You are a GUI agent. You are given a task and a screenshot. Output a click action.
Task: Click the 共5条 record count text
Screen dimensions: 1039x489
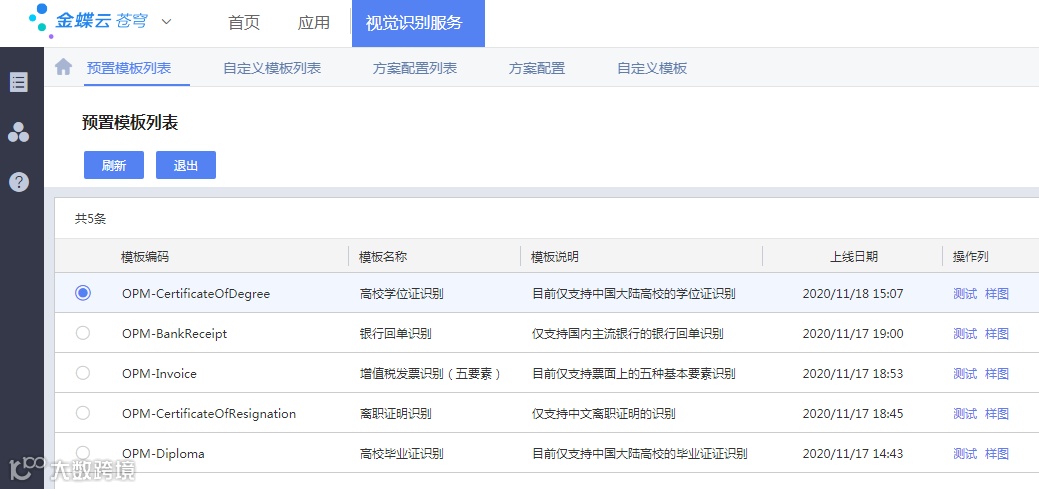click(90, 219)
